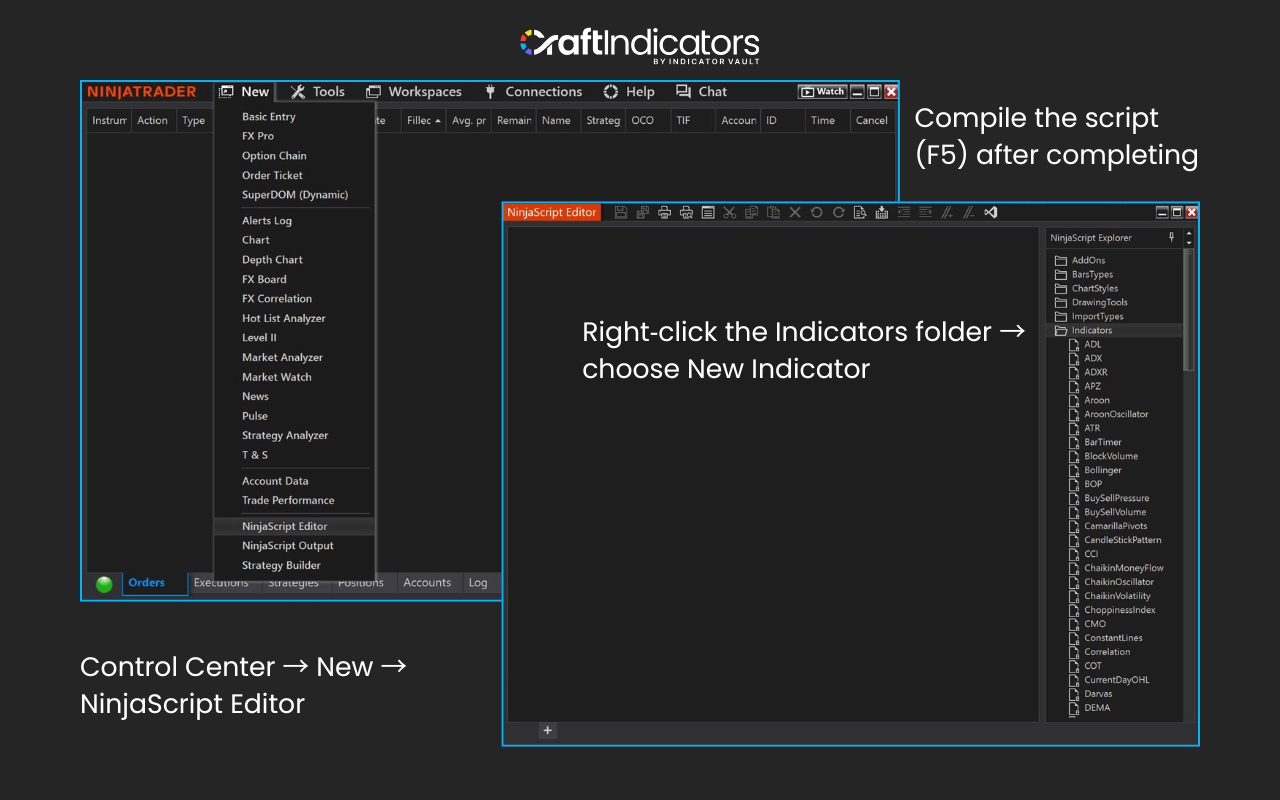This screenshot has height=800, width=1280.
Task: Click the Increase Indent icon
Action: click(x=926, y=212)
